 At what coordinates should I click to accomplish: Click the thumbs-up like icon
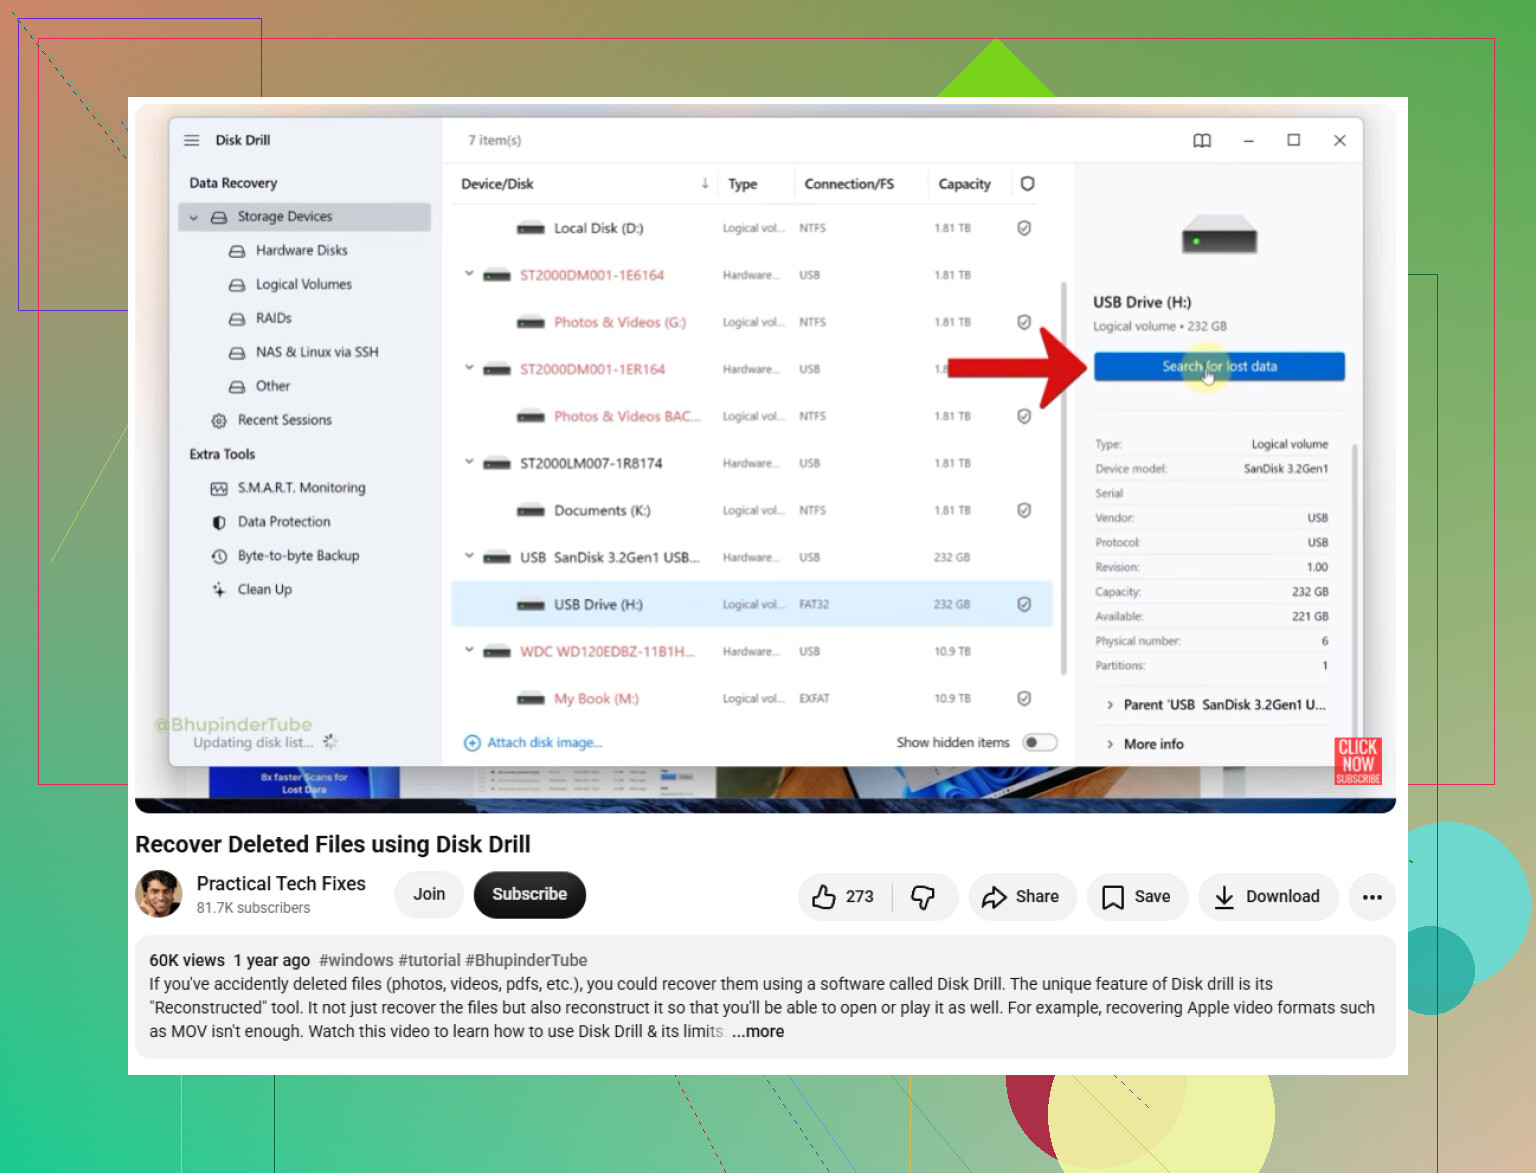point(824,896)
